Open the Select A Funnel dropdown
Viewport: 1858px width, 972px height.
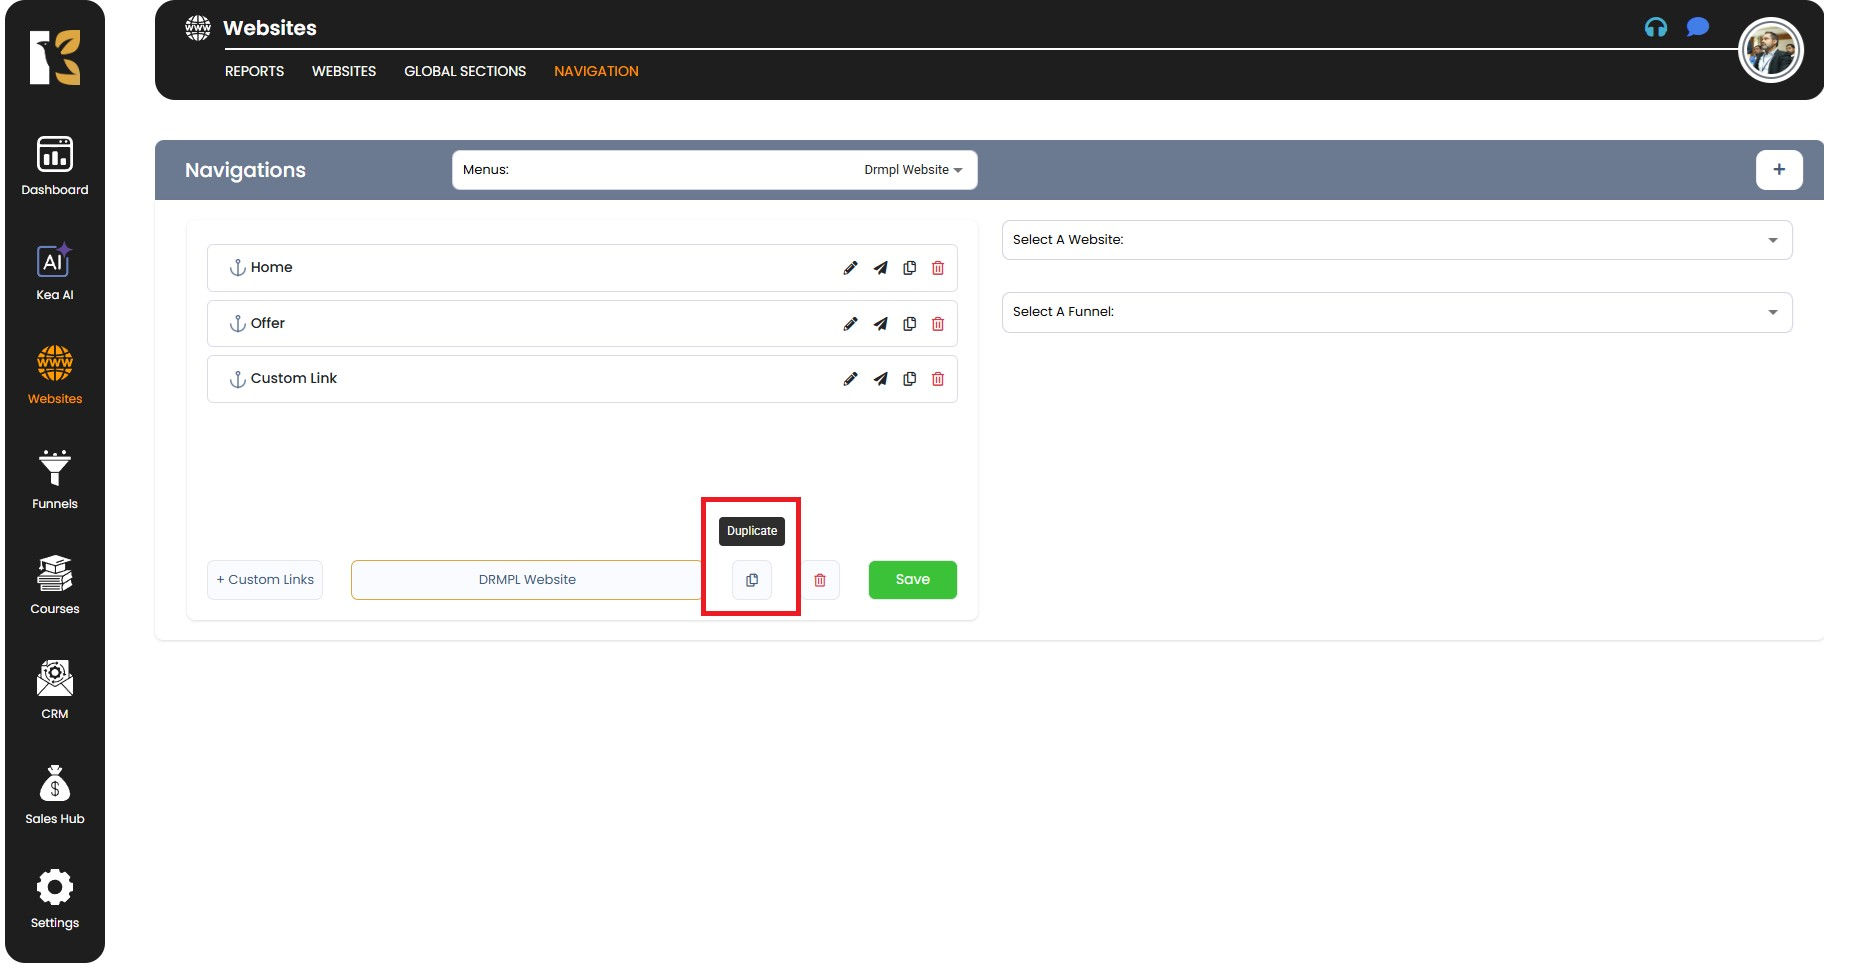click(1396, 312)
